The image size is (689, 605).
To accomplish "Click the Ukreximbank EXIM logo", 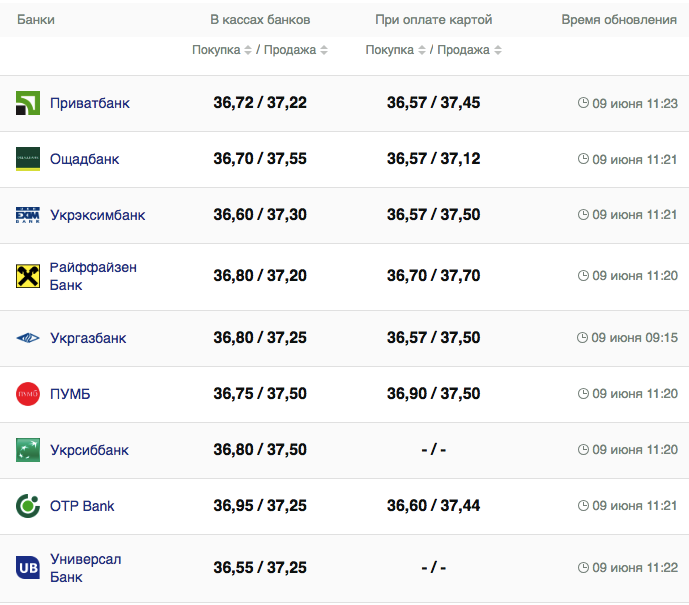I will tap(28, 215).
